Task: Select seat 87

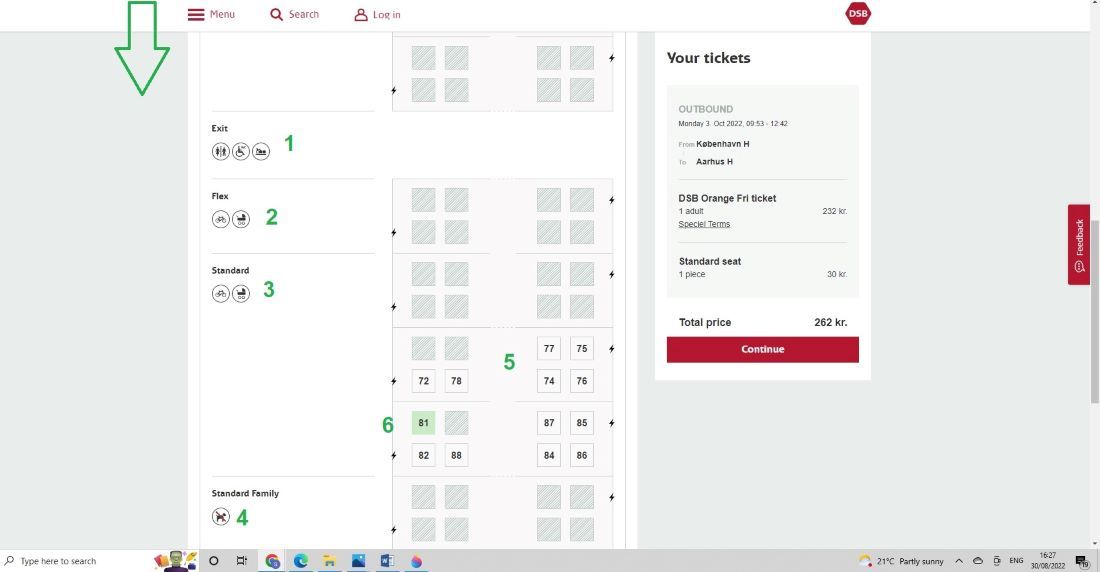Action: click(x=549, y=423)
